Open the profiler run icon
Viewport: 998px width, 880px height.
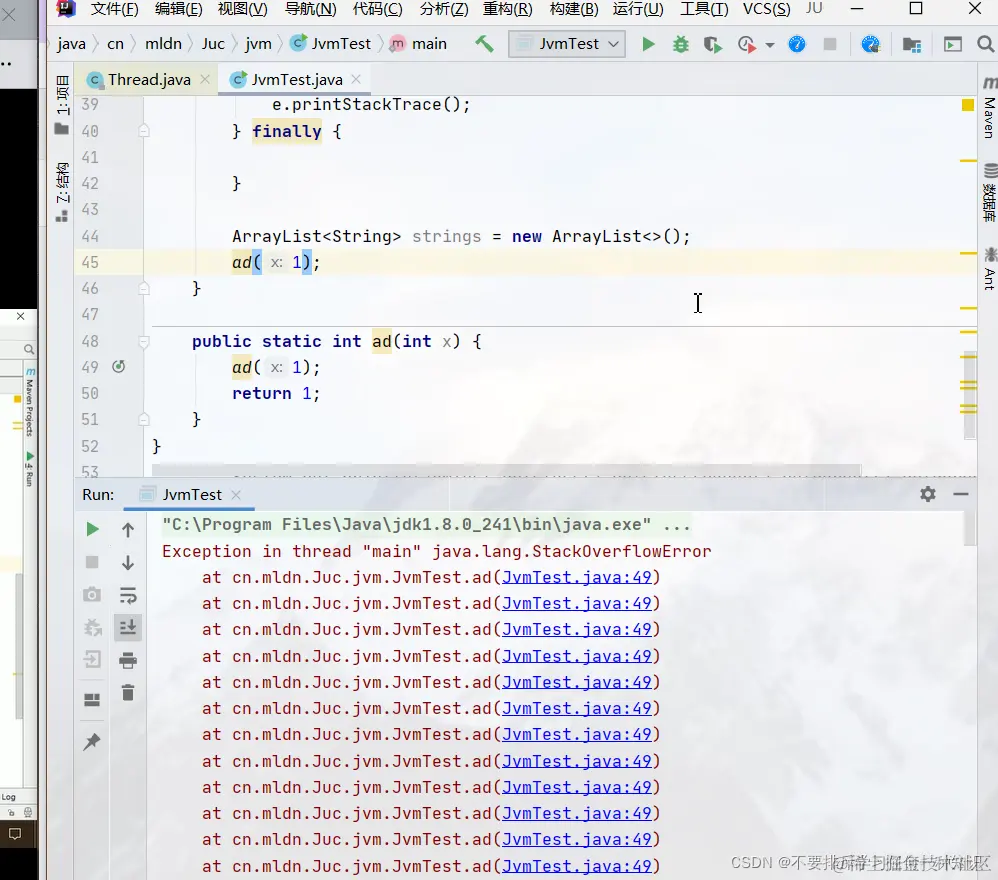tap(747, 45)
